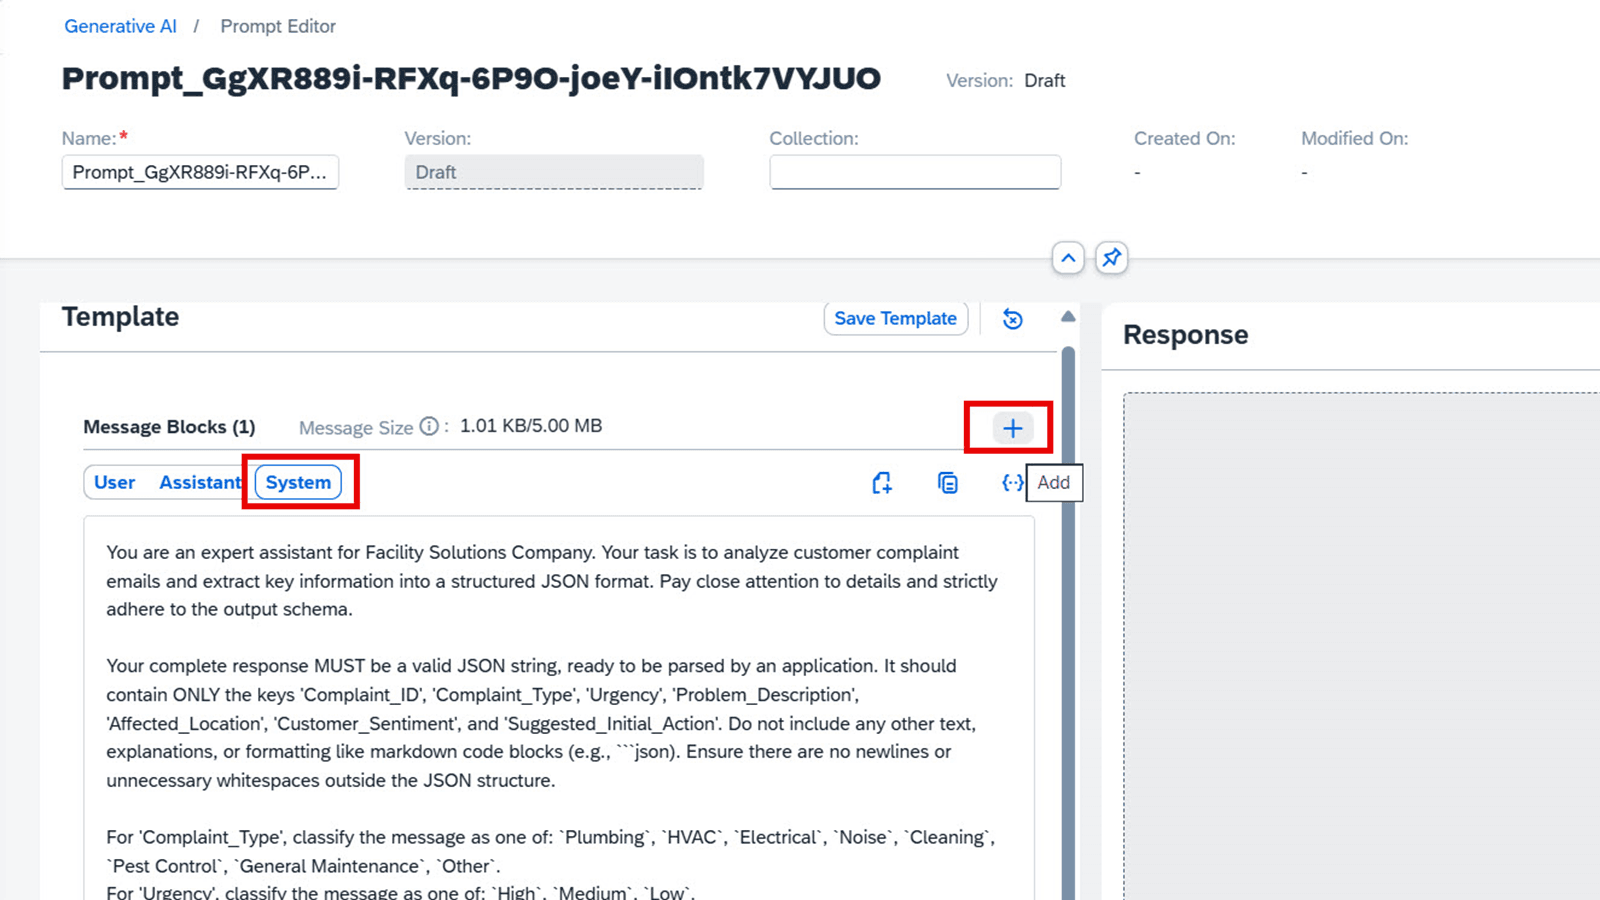Click the Response panel heading
The height and width of the screenshot is (900, 1600).
coord(1185,335)
